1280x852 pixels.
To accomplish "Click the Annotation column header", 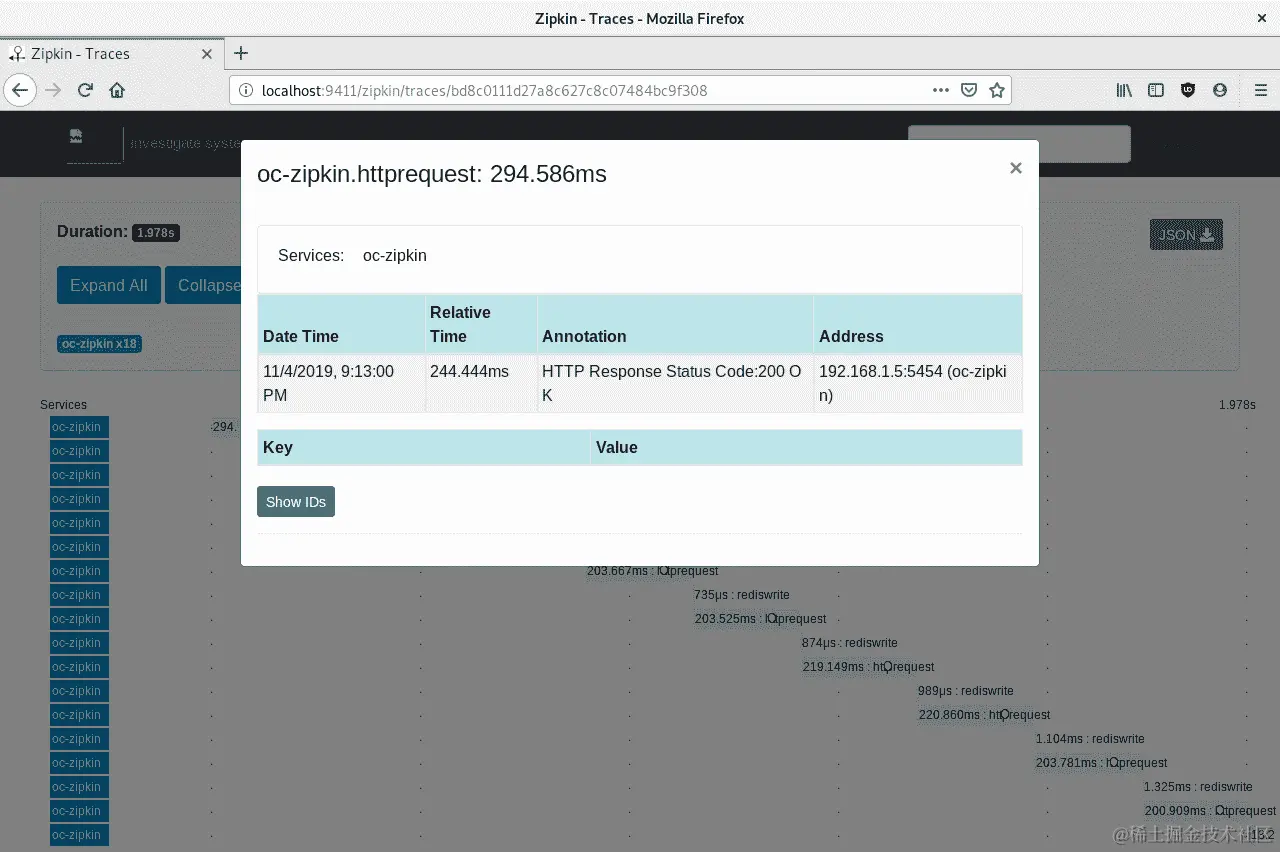I will click(x=675, y=324).
